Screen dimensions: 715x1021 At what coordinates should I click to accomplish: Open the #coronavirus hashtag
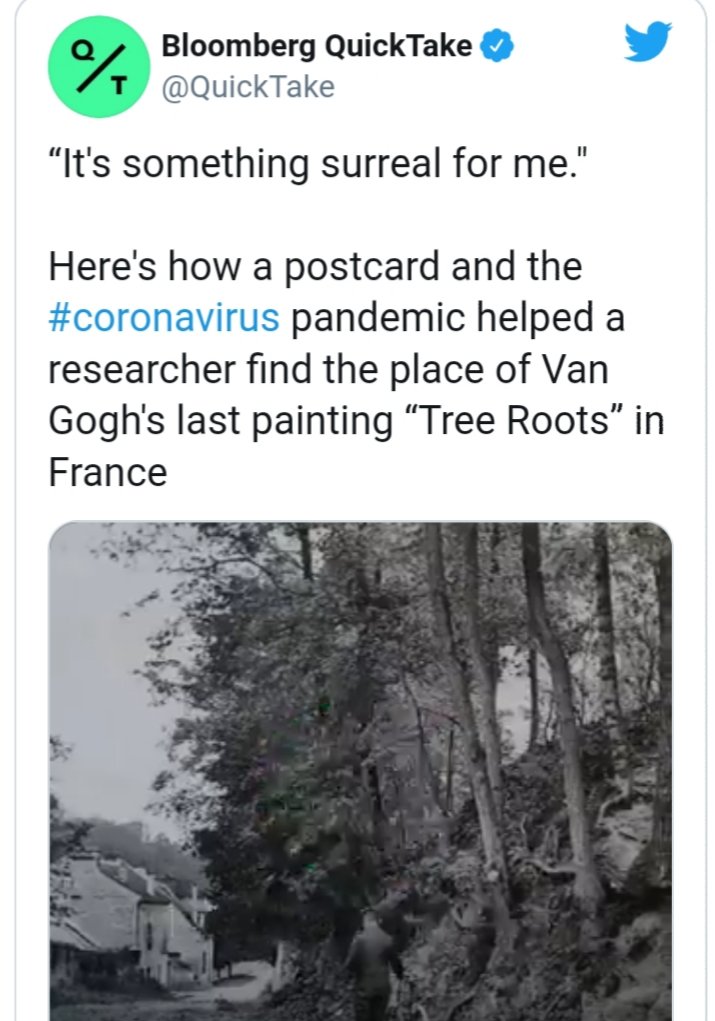[164, 319]
